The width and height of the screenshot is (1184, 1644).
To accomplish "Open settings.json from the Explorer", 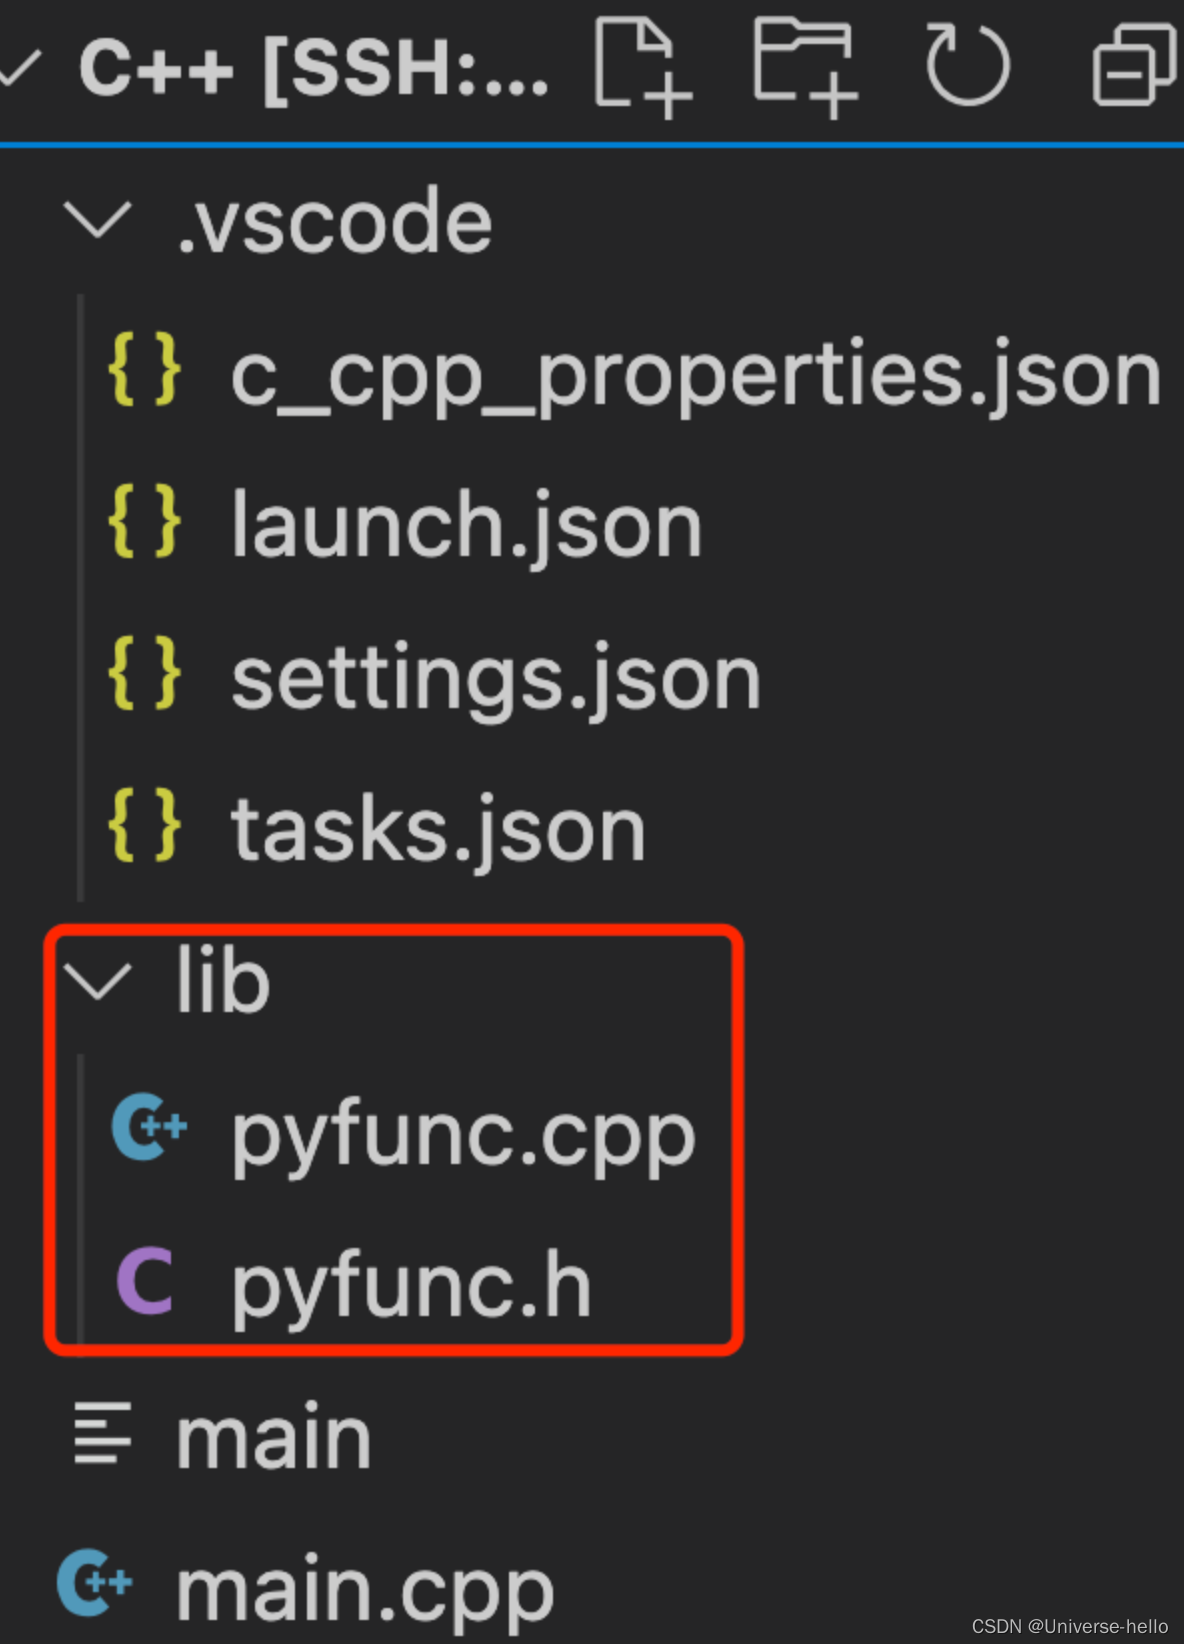I will click(x=494, y=677).
